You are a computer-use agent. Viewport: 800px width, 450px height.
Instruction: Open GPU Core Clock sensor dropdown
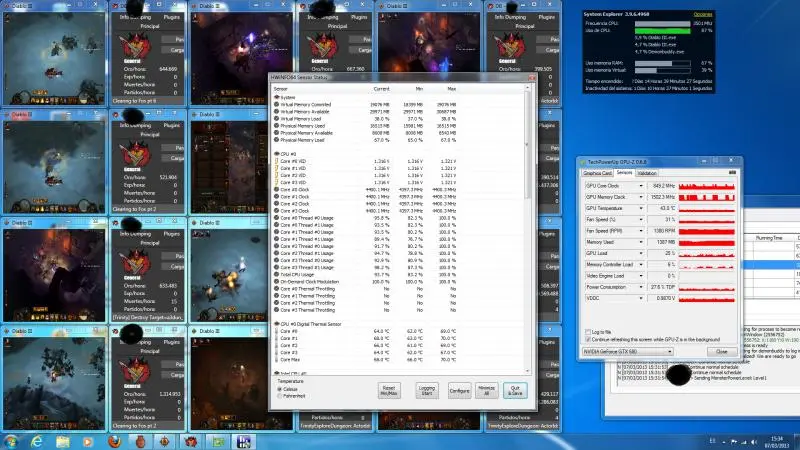tap(641, 186)
